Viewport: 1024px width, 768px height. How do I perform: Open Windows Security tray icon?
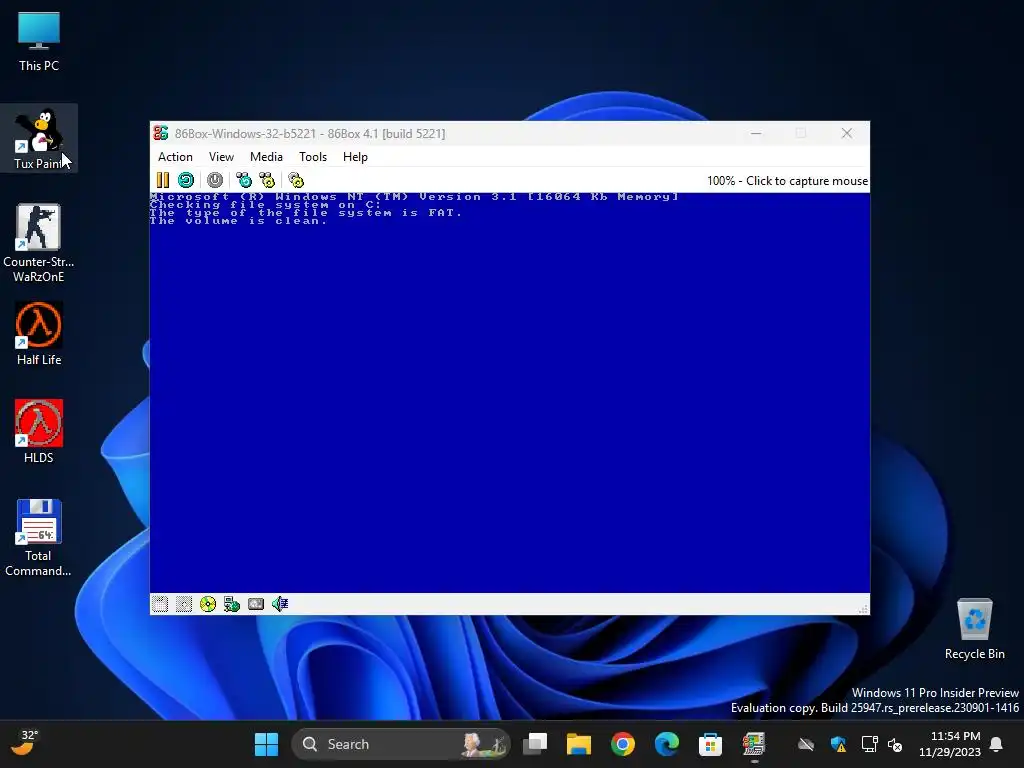(x=839, y=744)
